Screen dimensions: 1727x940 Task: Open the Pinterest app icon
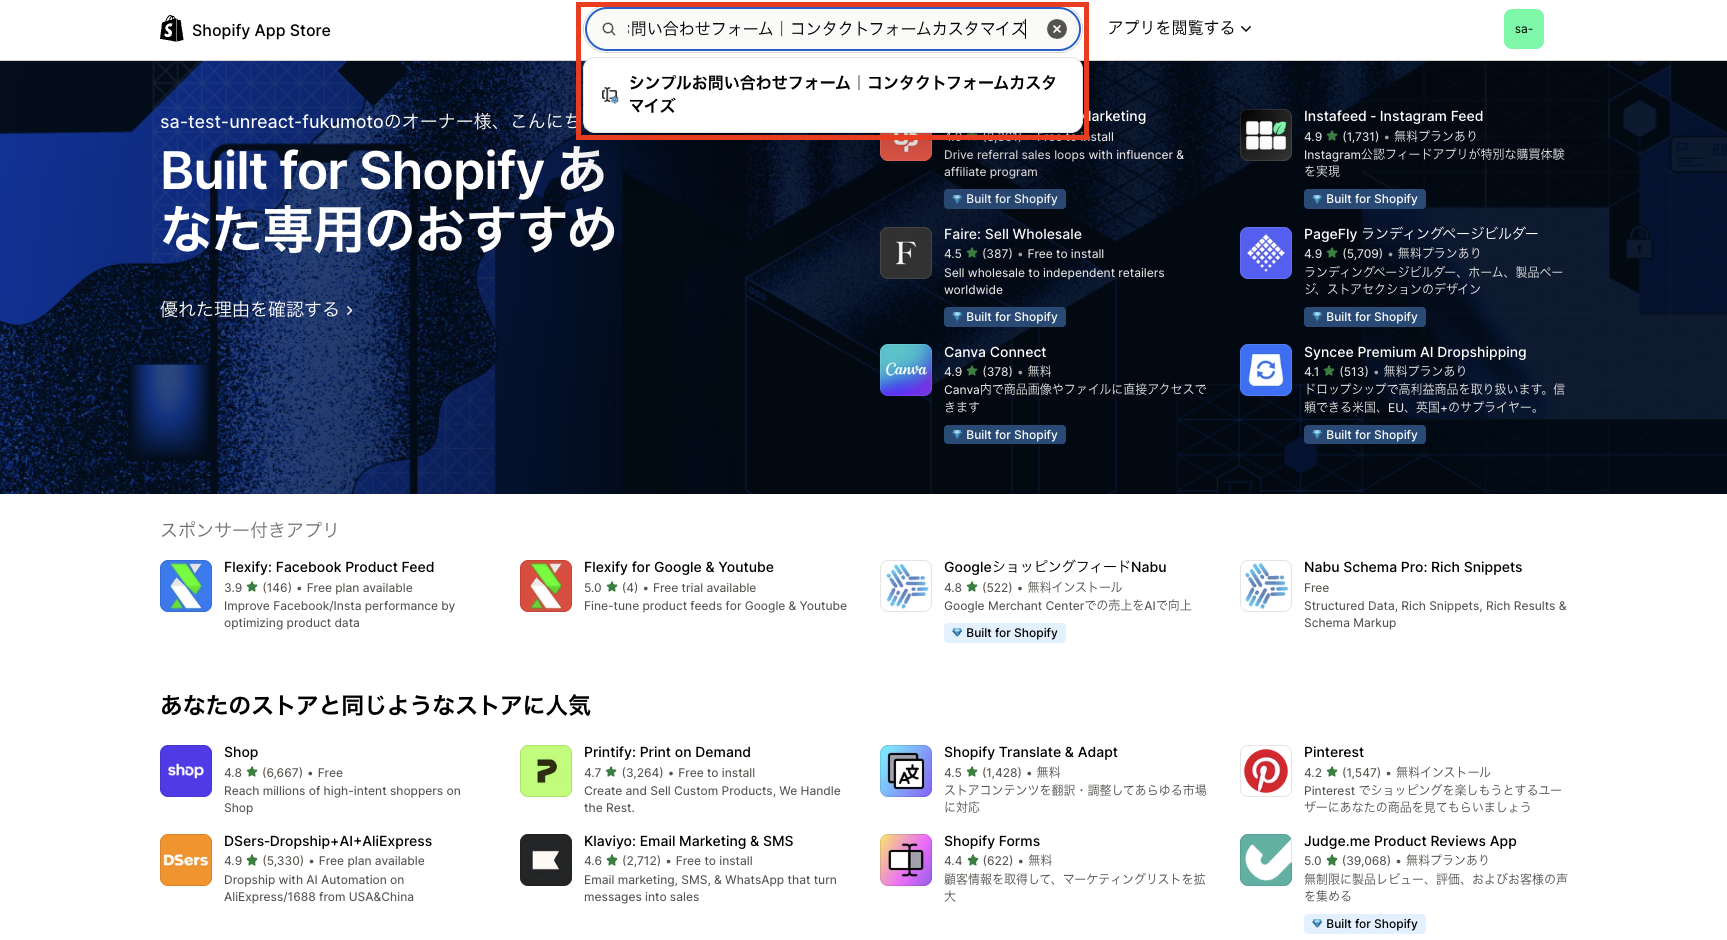pos(1266,771)
